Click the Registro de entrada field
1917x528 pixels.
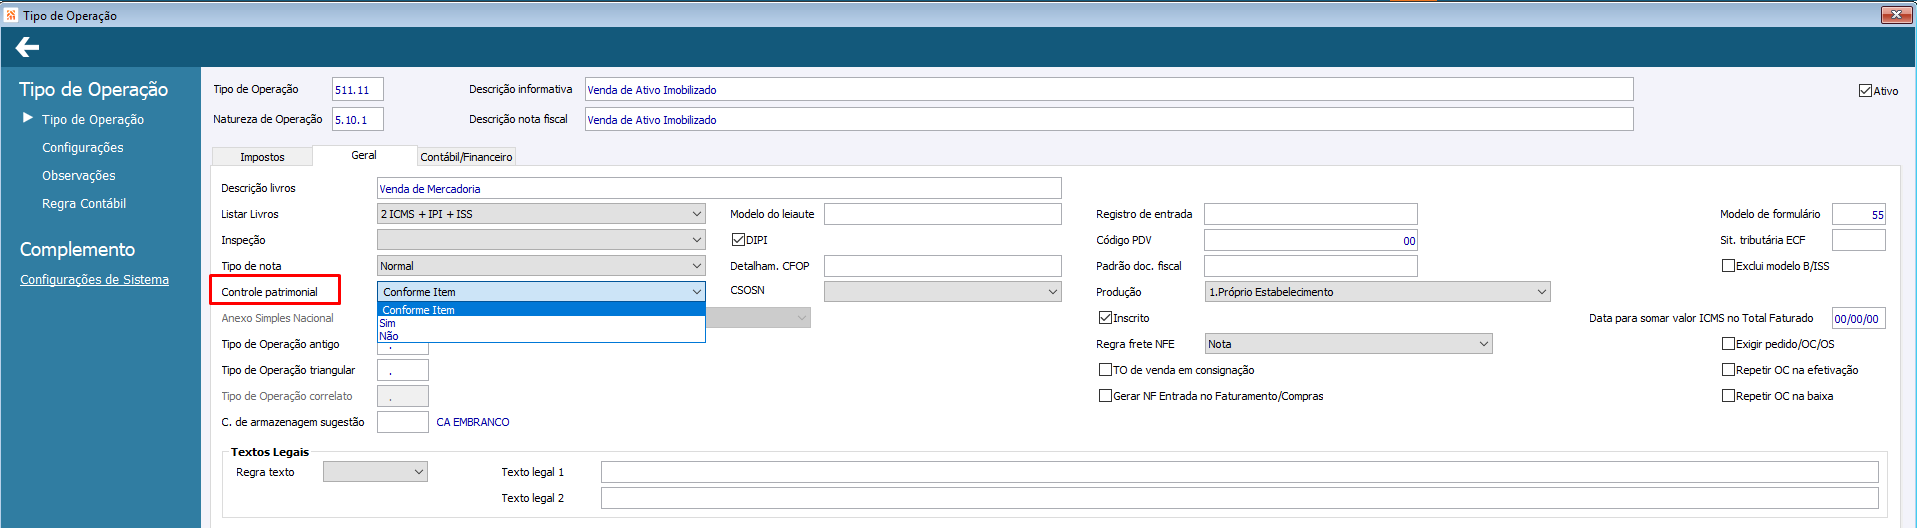click(x=1311, y=214)
